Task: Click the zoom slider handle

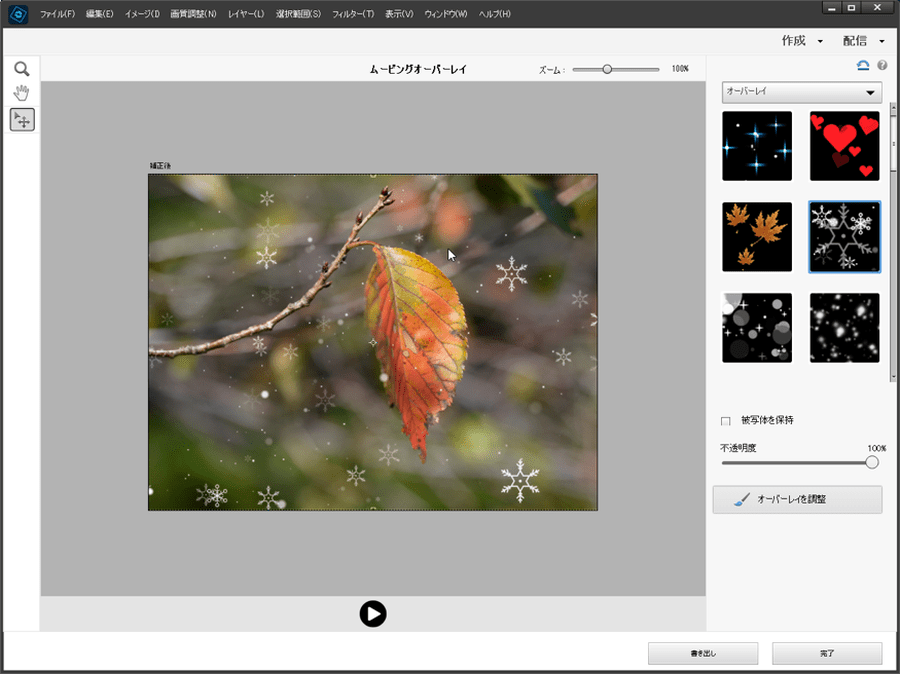Action: pos(606,69)
